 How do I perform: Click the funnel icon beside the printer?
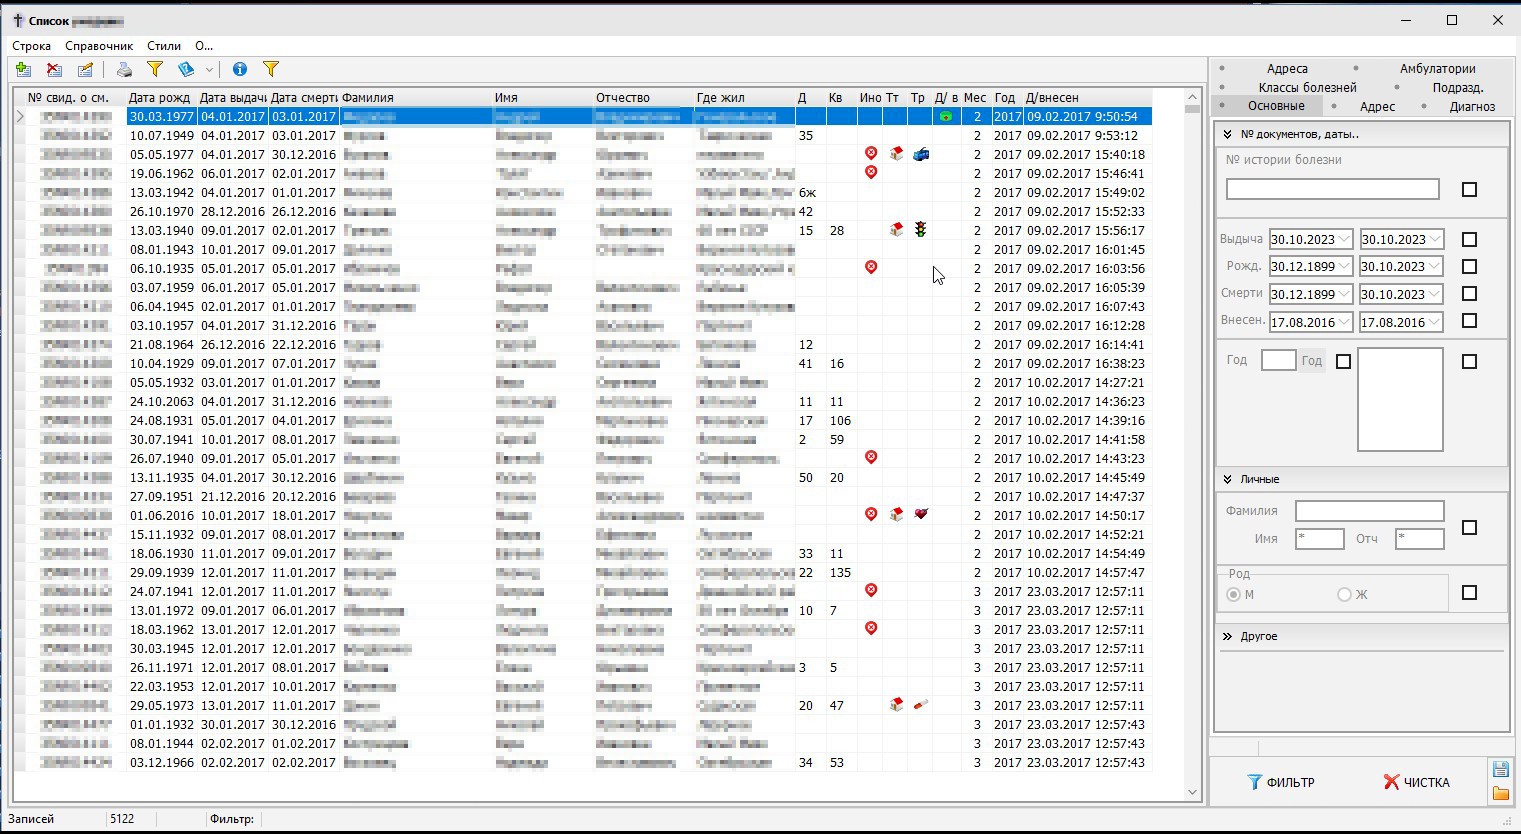coord(155,69)
